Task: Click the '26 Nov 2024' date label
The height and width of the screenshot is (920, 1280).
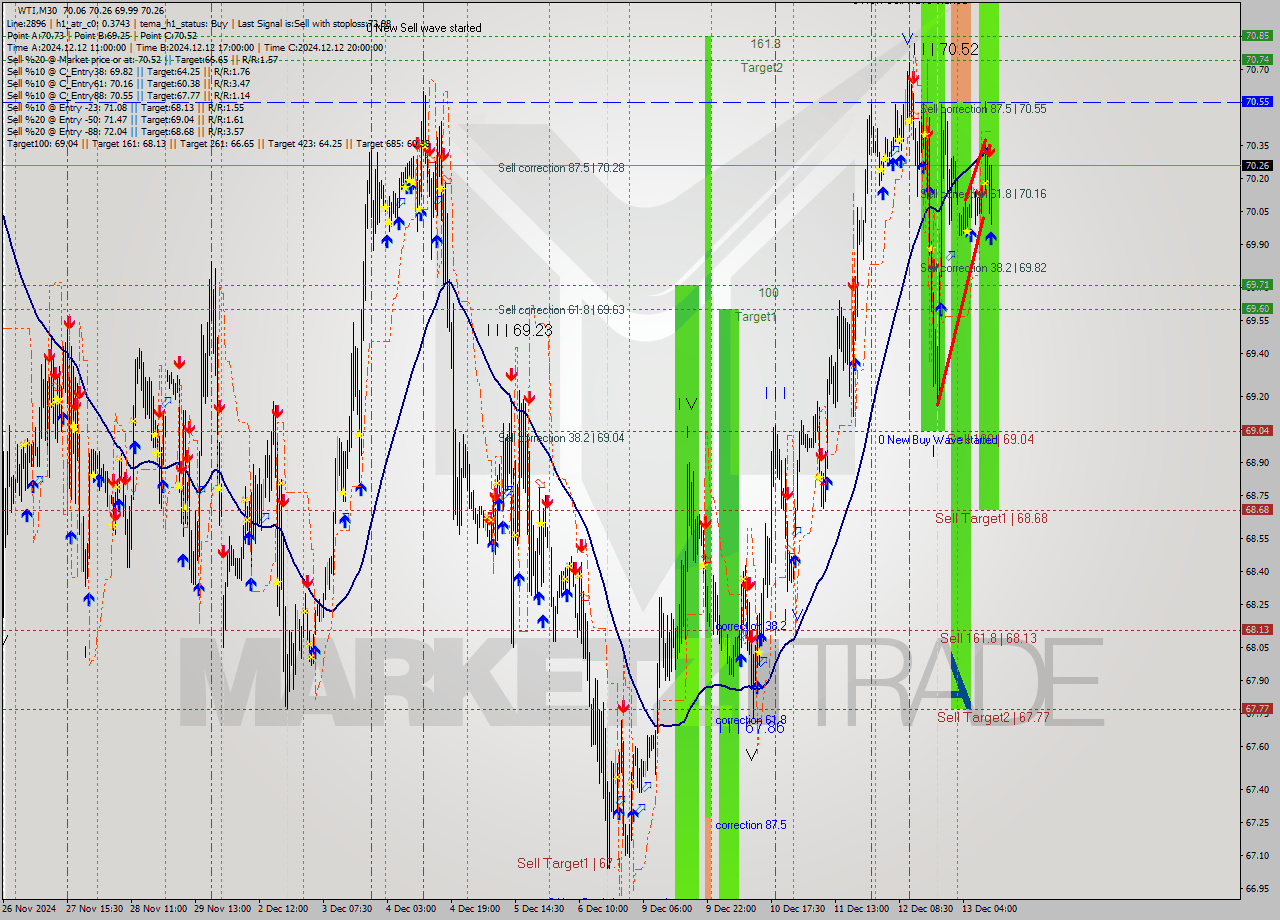Action: [x=30, y=909]
